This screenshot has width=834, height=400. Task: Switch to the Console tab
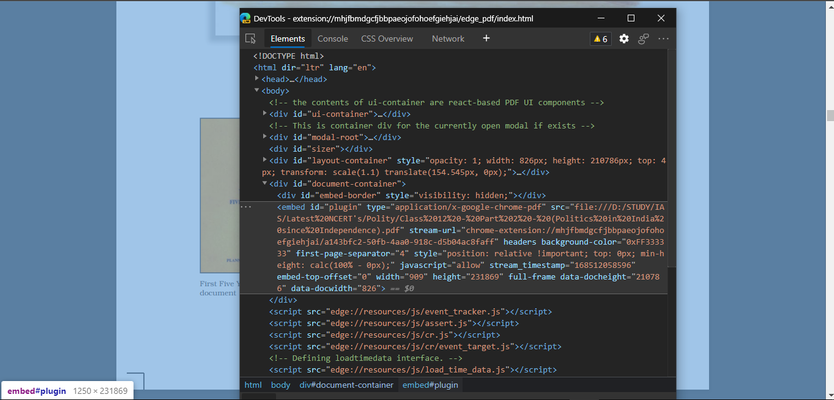click(x=333, y=39)
